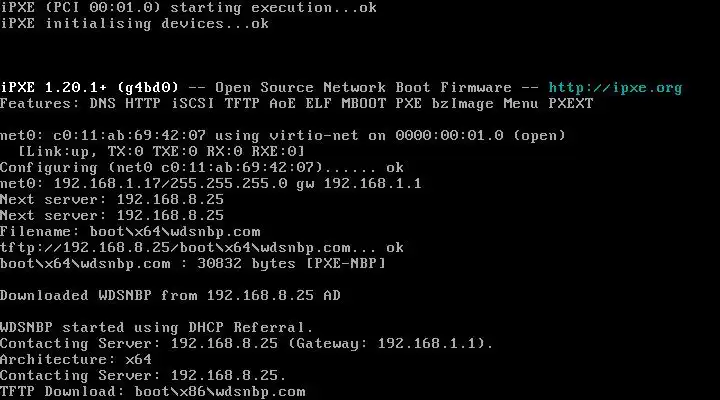Image resolution: width=720 pixels, height=400 pixels.
Task: Click the second Next server line
Action: click(x=112, y=215)
